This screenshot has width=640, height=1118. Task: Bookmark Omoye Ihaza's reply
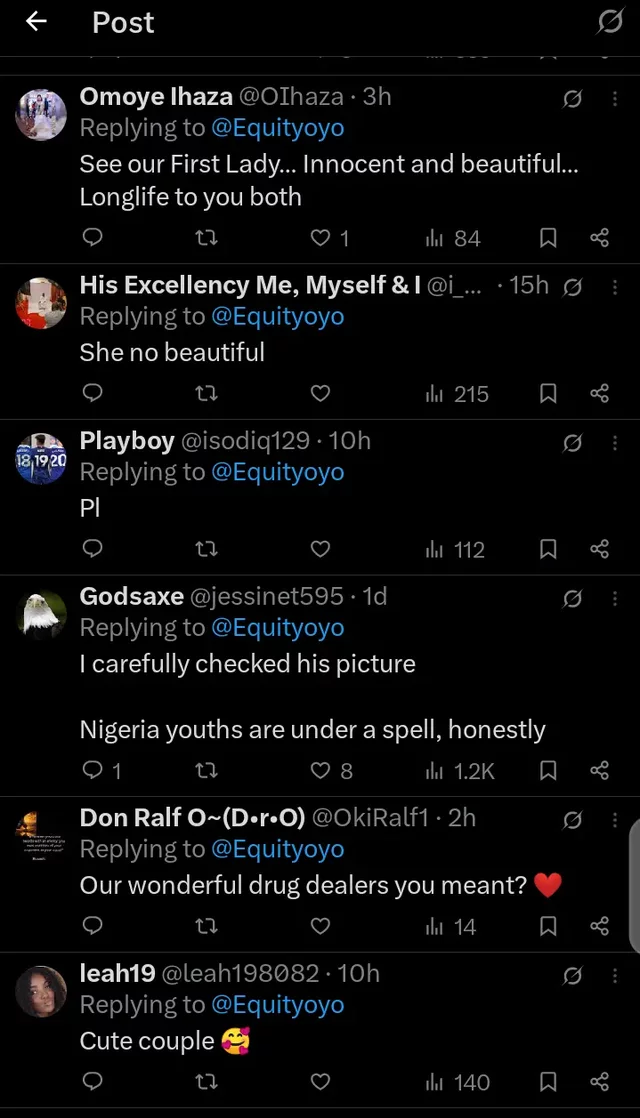(548, 238)
